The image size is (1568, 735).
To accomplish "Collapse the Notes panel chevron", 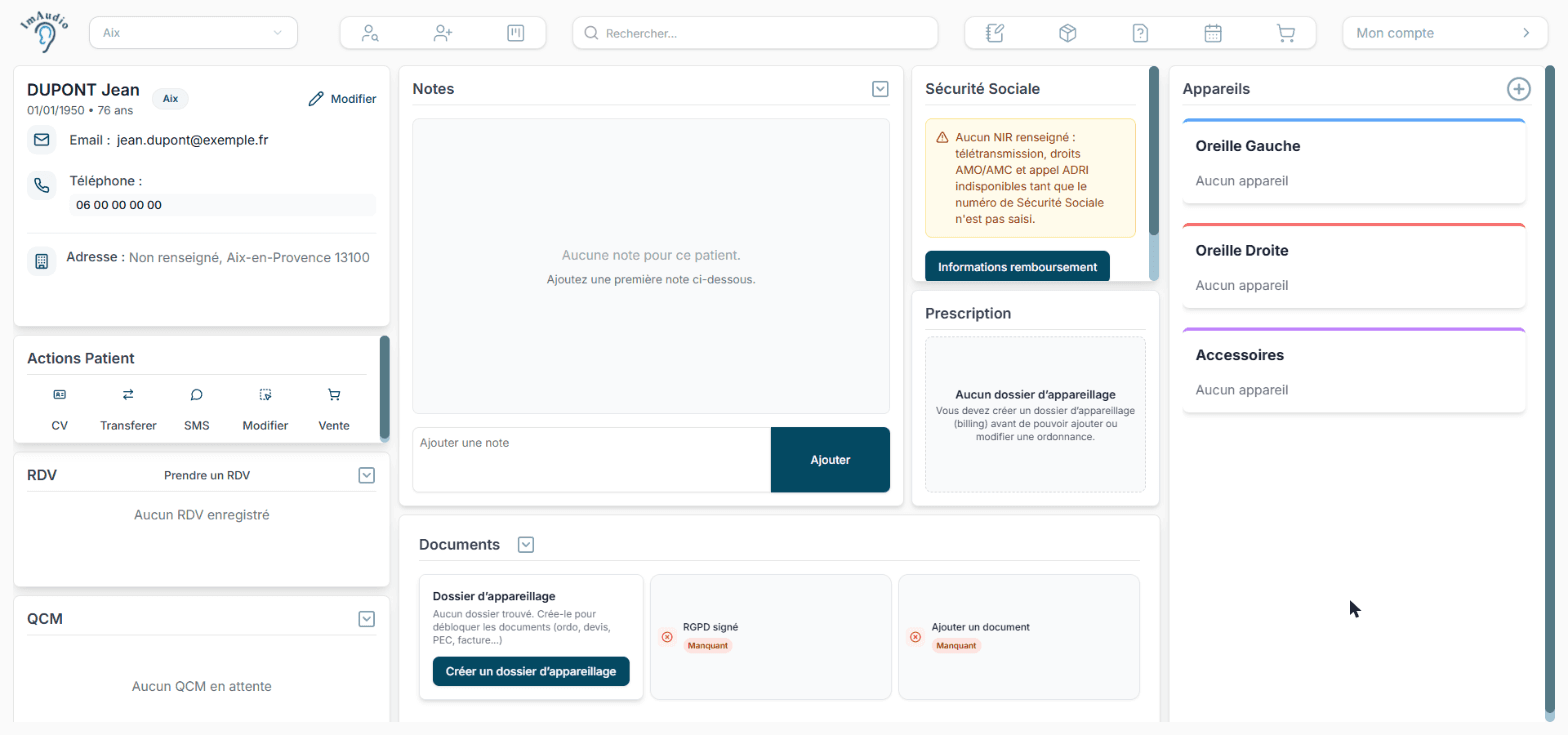I will click(880, 89).
